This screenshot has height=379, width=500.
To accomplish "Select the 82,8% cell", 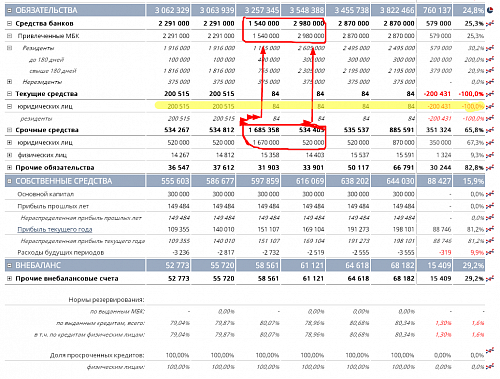I will click(474, 168).
